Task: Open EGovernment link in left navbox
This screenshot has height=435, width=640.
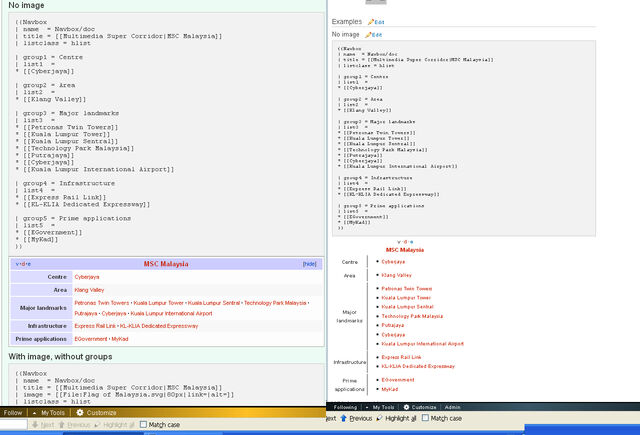Action: coord(91,339)
